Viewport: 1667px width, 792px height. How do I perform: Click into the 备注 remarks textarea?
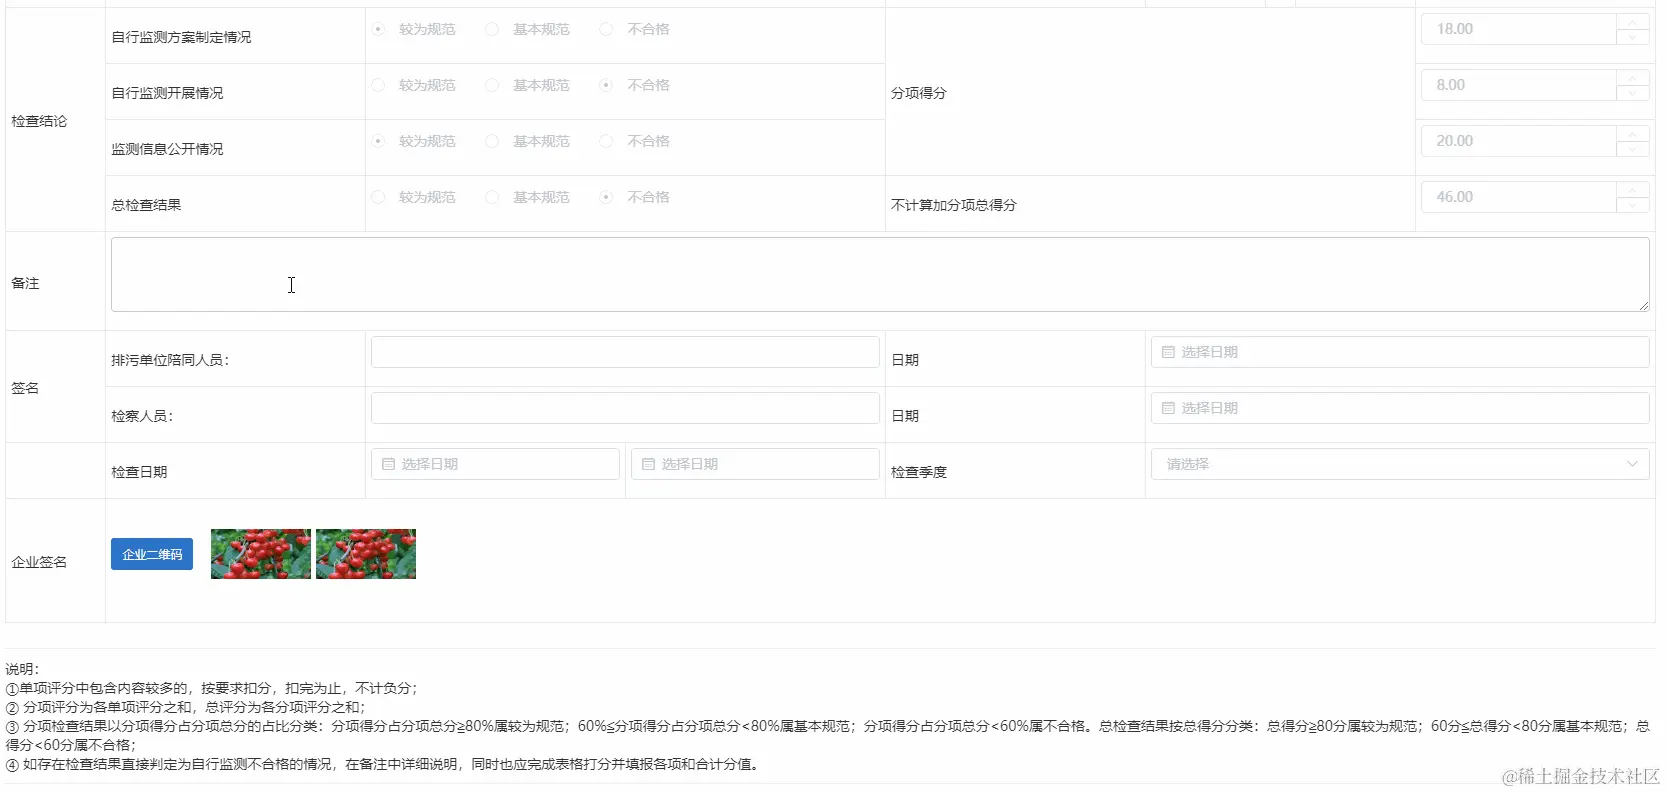coord(880,274)
